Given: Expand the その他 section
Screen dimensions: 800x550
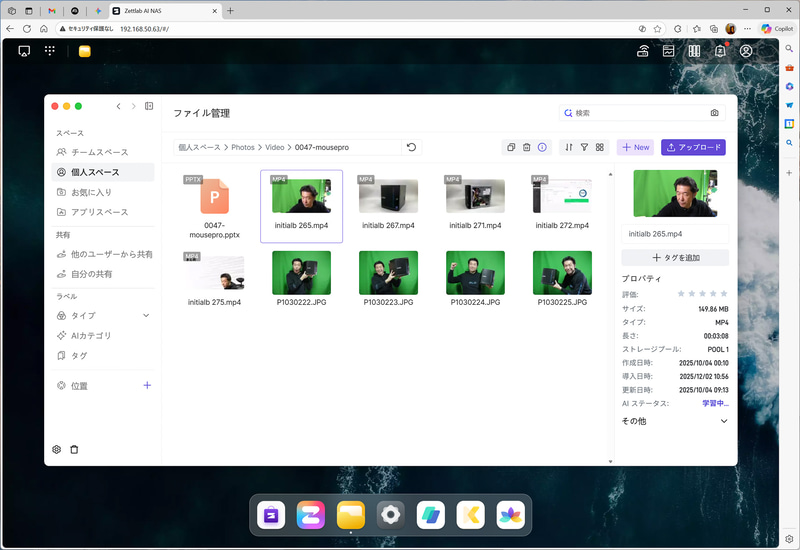Looking at the screenshot, I should (723, 421).
